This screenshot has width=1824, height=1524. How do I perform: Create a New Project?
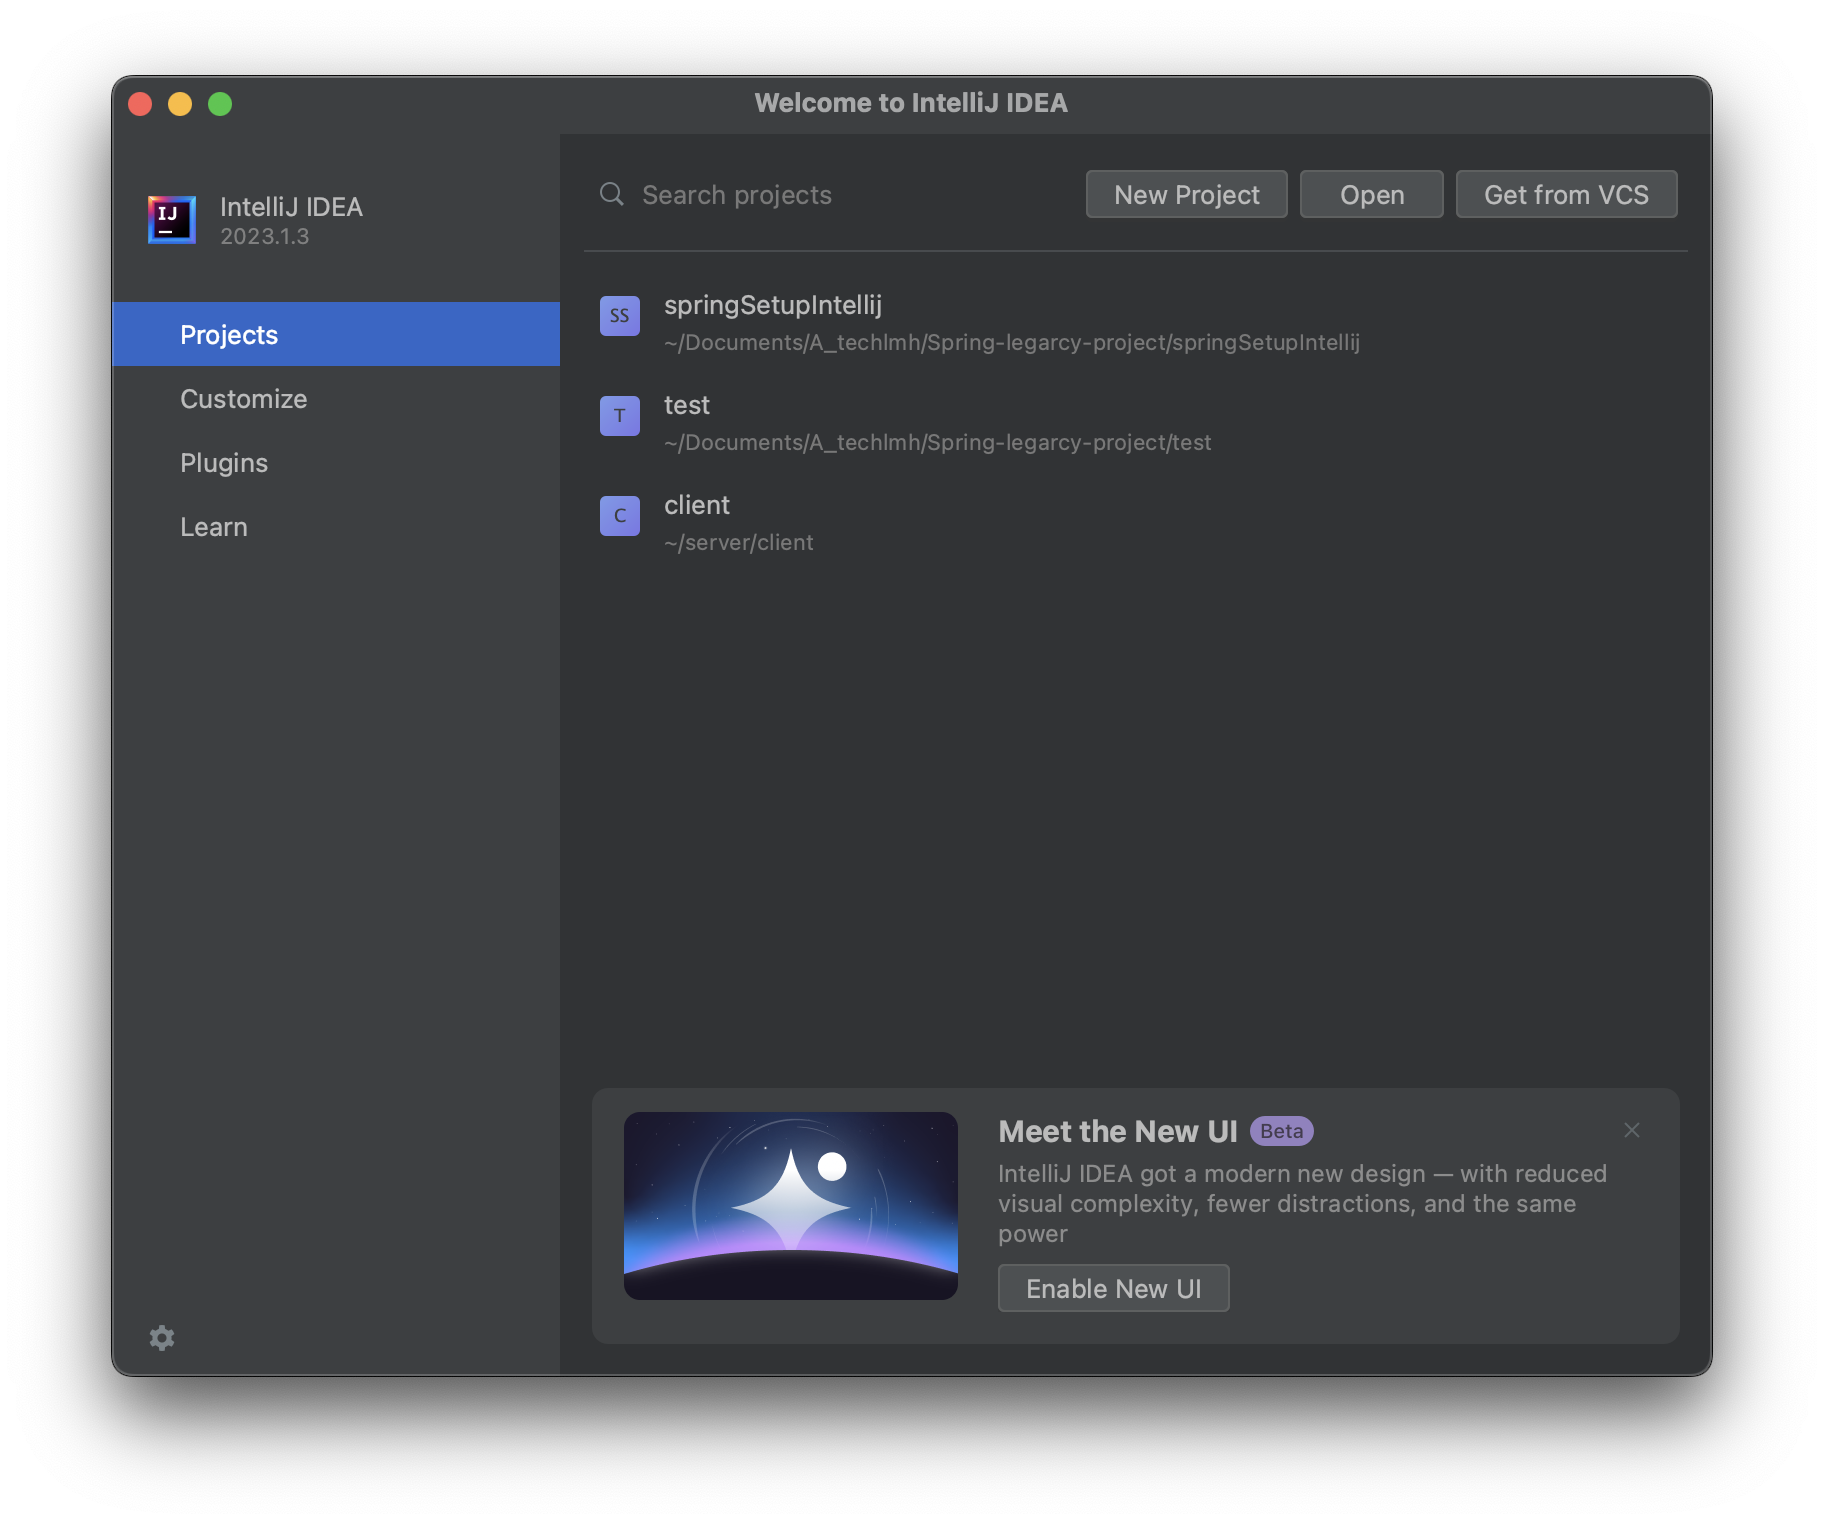point(1187,194)
